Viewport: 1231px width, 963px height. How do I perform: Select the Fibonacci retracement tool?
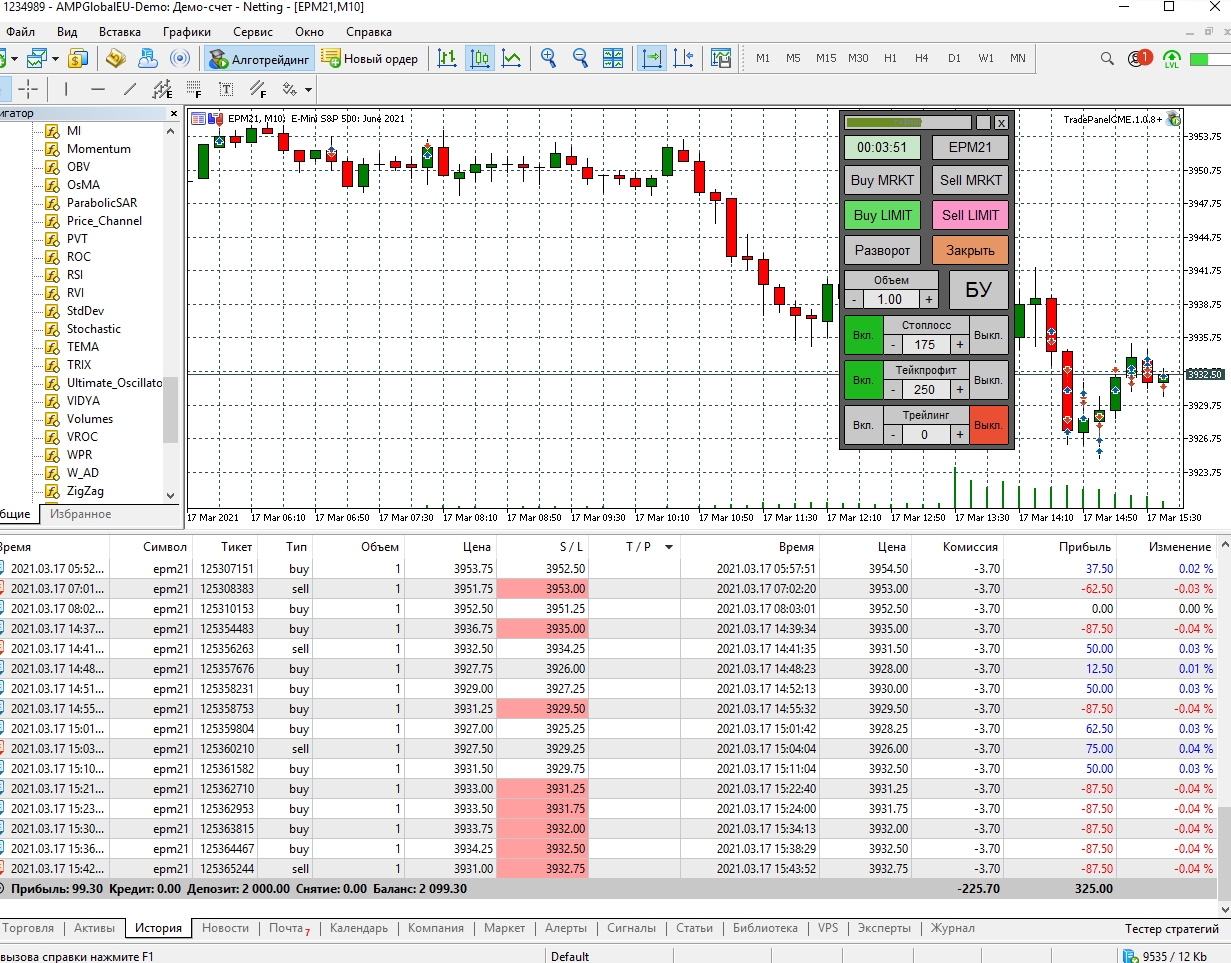193,89
